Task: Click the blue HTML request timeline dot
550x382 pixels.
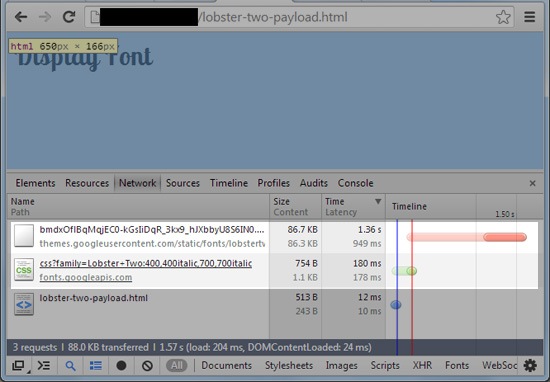Action: pos(396,305)
